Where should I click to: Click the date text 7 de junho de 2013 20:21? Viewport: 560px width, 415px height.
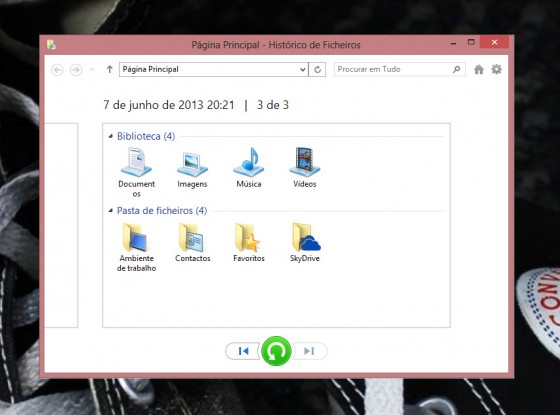click(x=169, y=105)
